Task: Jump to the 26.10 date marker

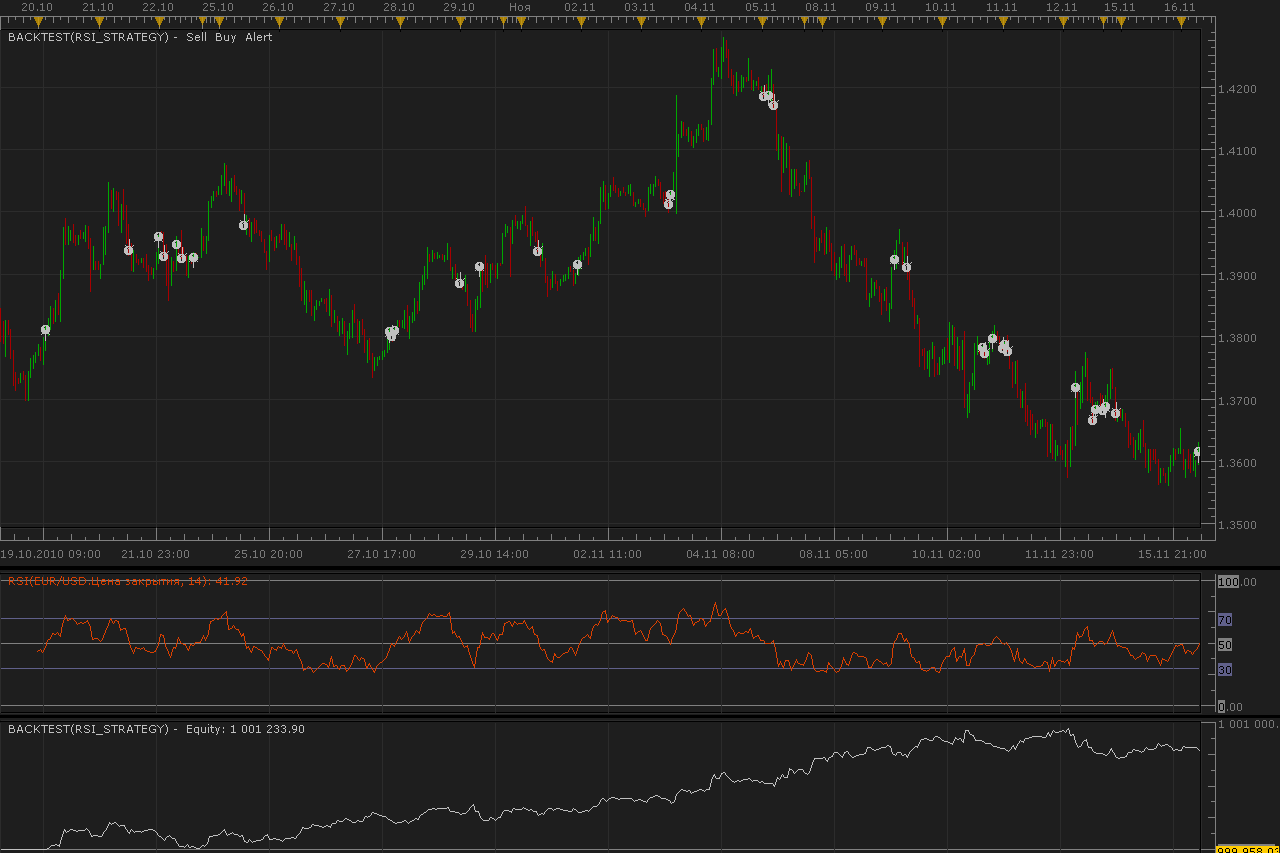Action: click(278, 7)
